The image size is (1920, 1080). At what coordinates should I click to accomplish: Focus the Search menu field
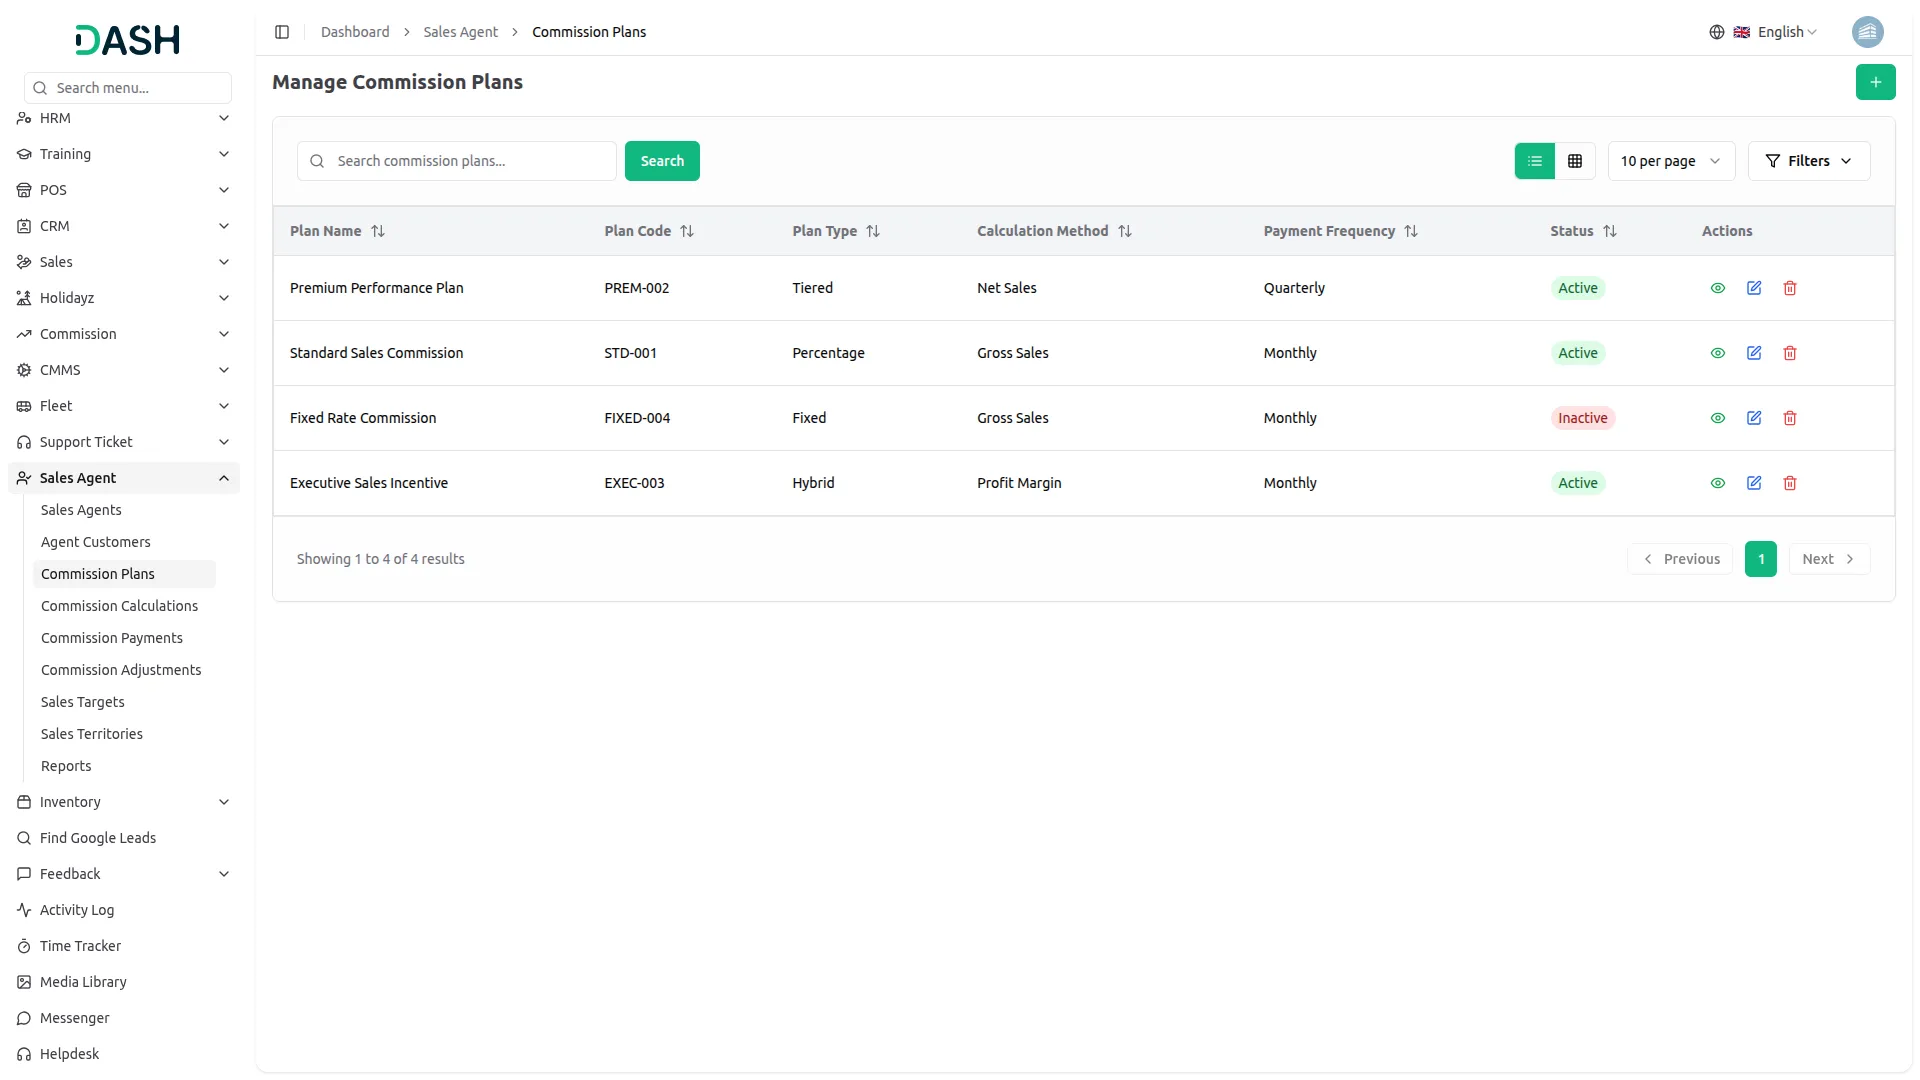tap(127, 88)
